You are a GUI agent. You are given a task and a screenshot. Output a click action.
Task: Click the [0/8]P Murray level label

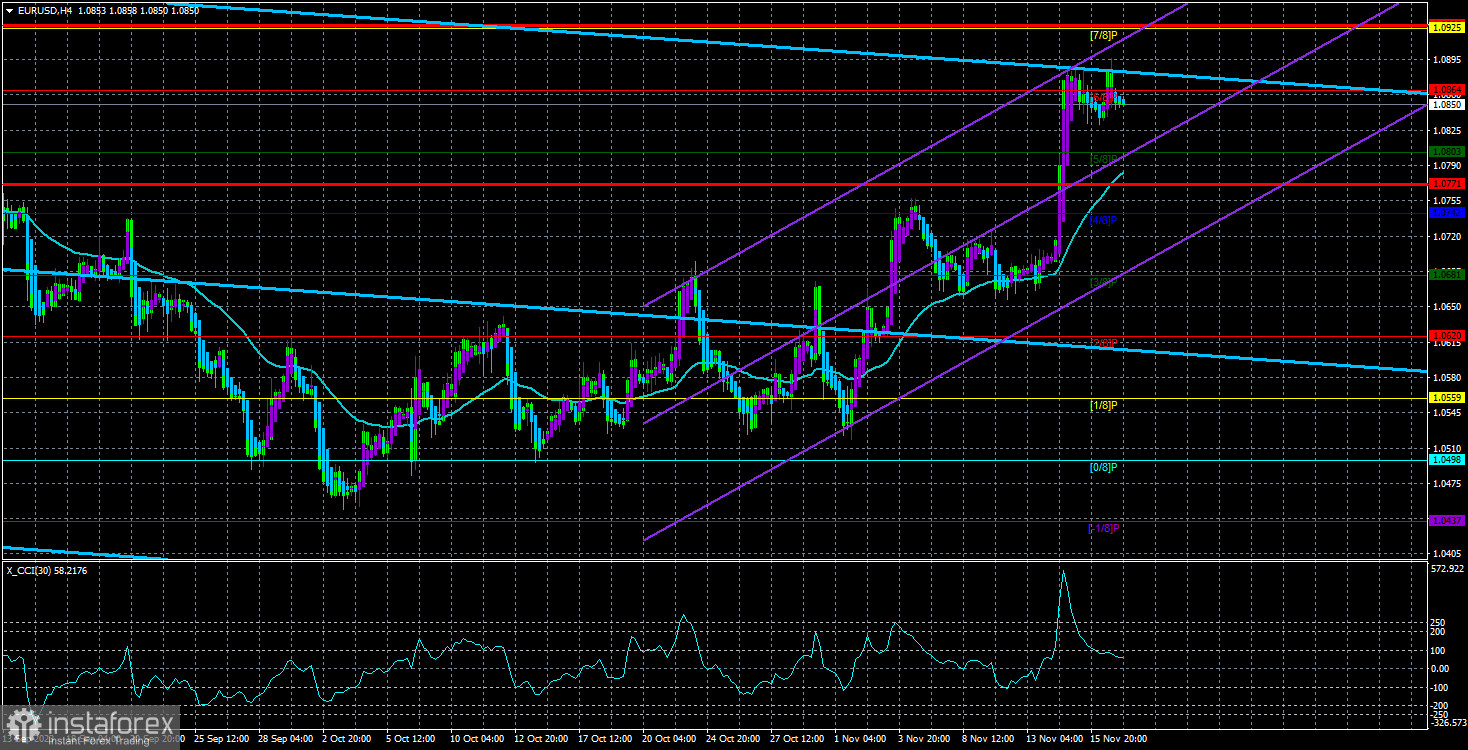click(x=1103, y=467)
